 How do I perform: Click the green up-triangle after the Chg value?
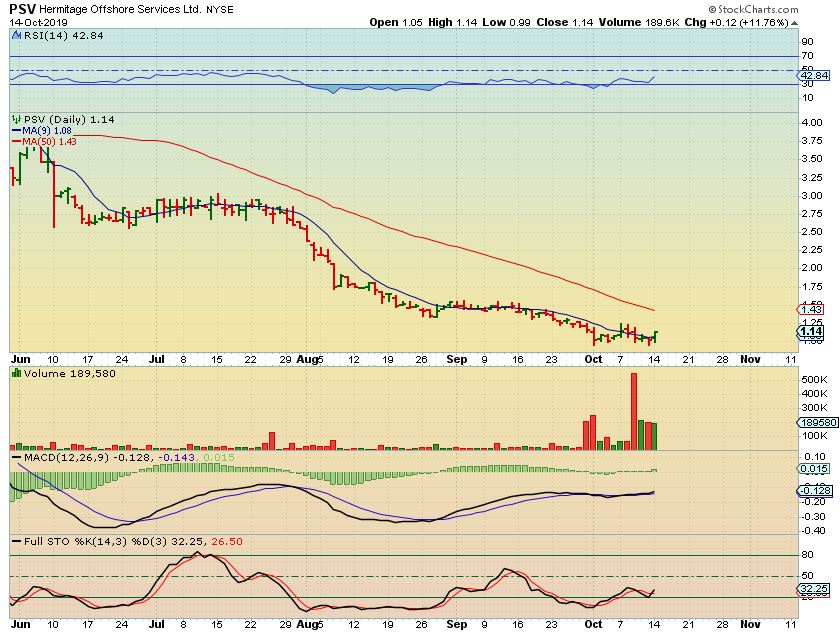pos(794,23)
